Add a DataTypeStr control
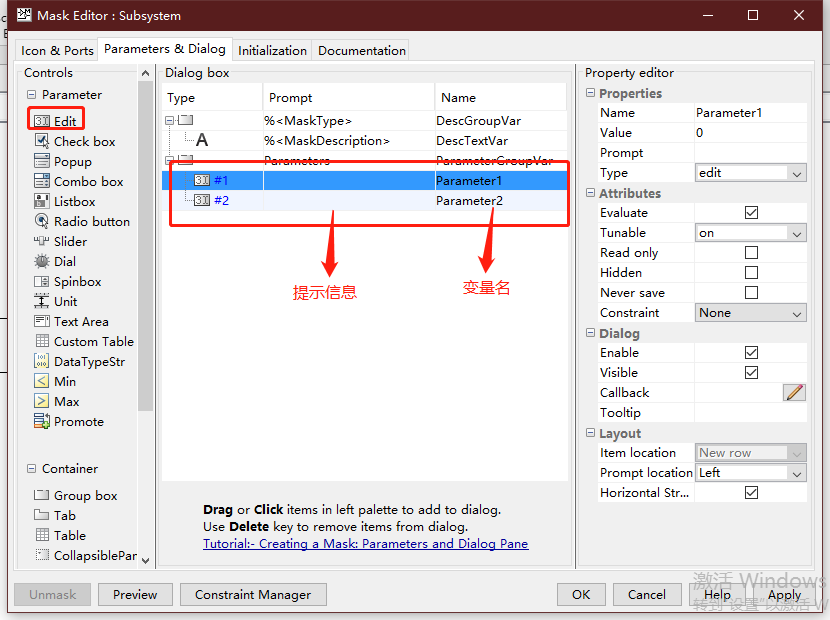Screen dimensions: 830x620 (79, 362)
